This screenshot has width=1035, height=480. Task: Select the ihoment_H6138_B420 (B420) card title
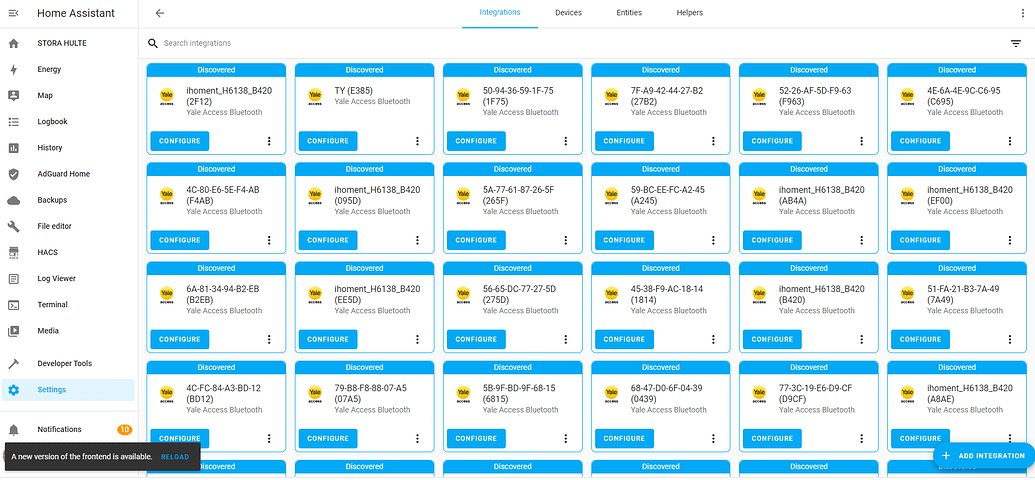click(x=822, y=294)
